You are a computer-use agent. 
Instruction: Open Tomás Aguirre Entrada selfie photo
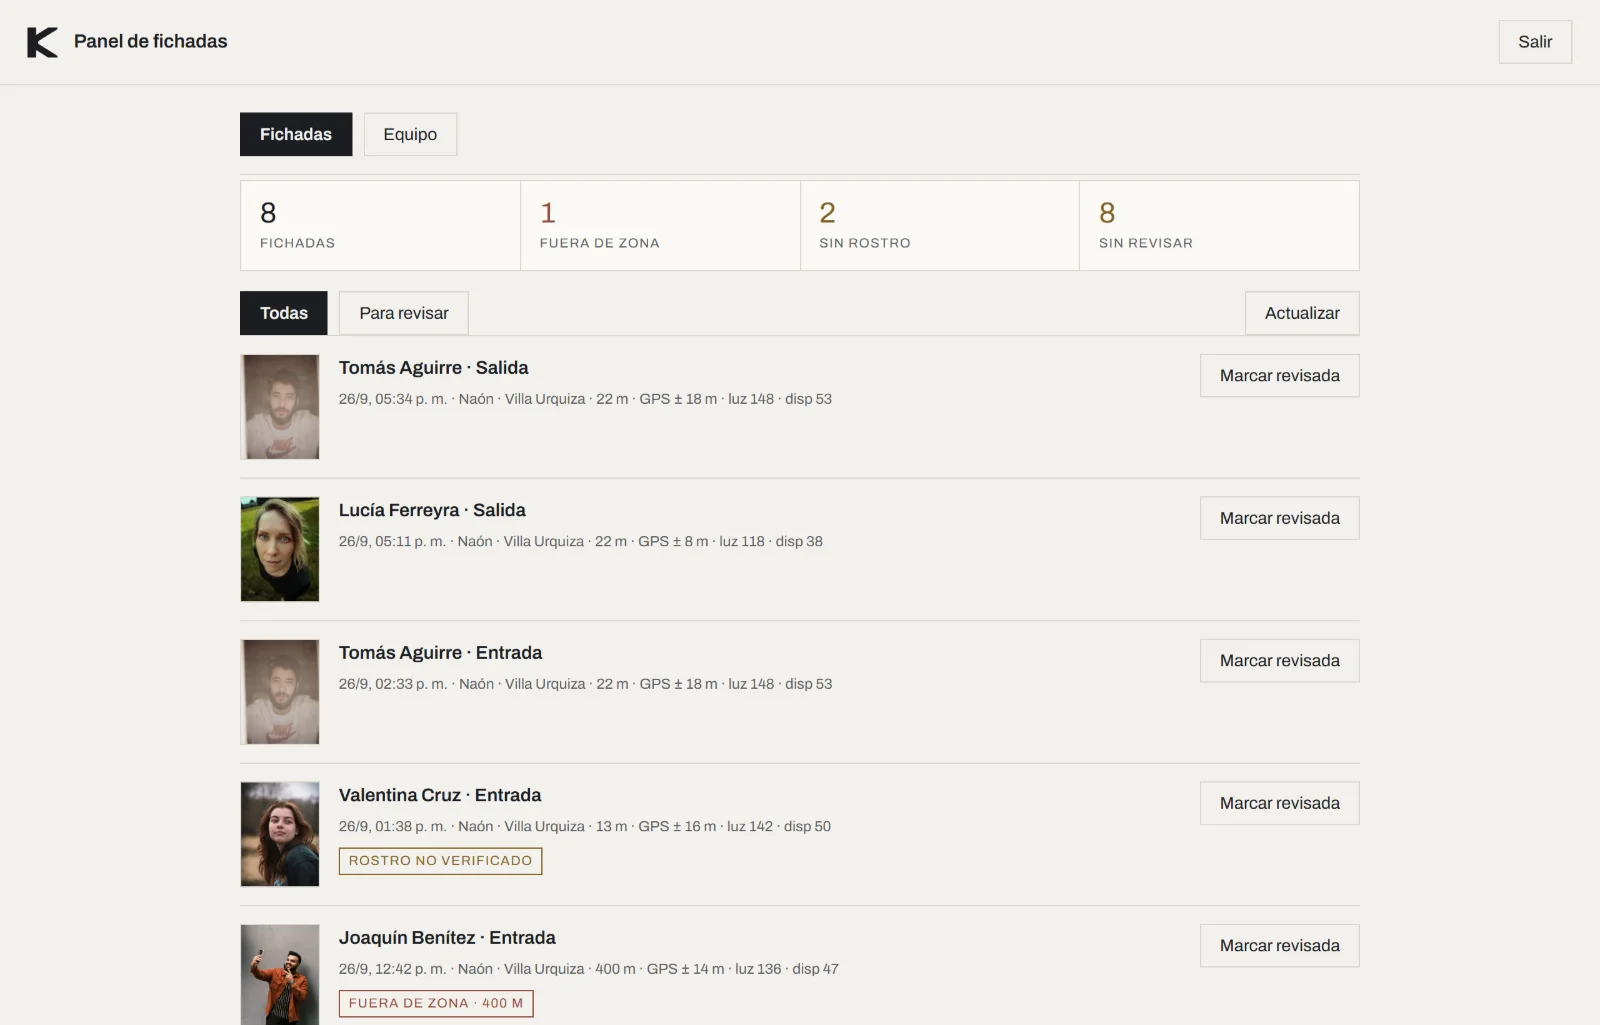pyautogui.click(x=280, y=692)
